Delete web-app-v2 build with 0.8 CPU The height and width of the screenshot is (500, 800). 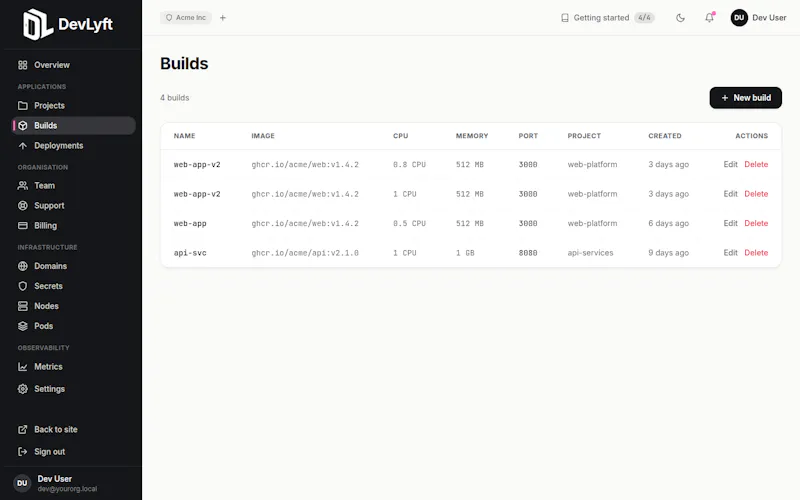click(x=756, y=164)
